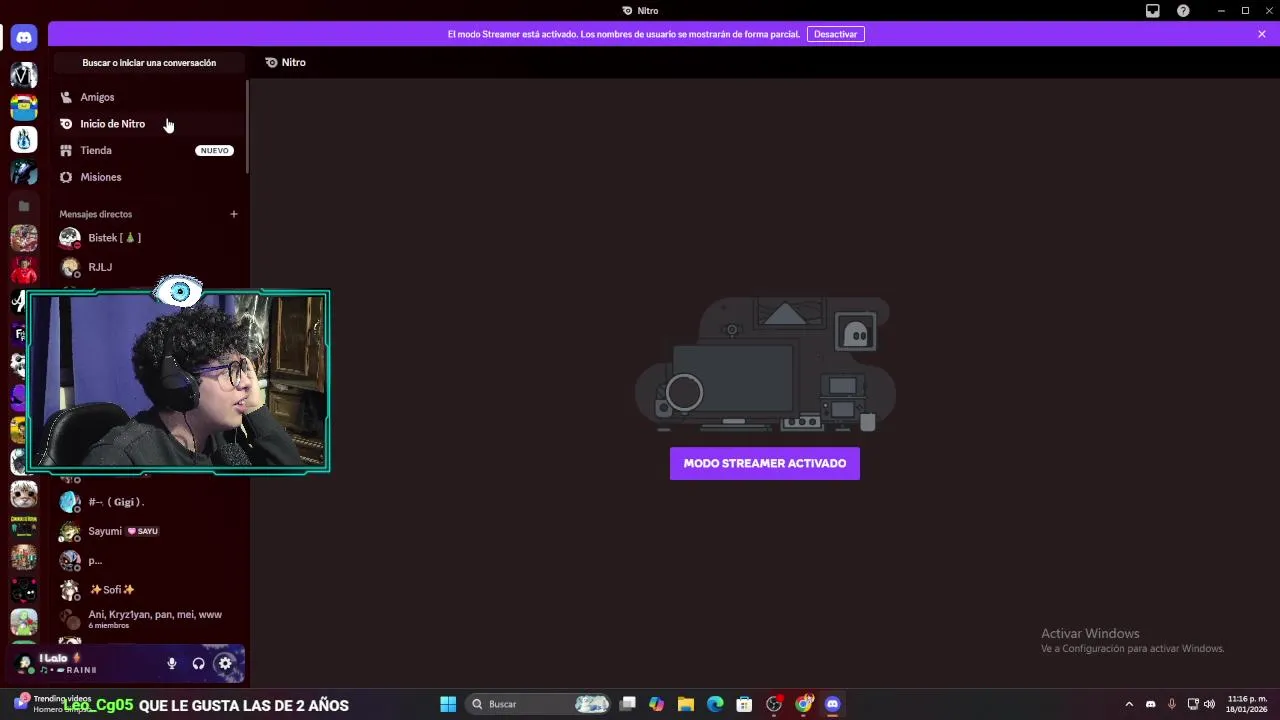Open Microsoft Edge from taskbar
Image resolution: width=1280 pixels, height=720 pixels.
pos(715,704)
